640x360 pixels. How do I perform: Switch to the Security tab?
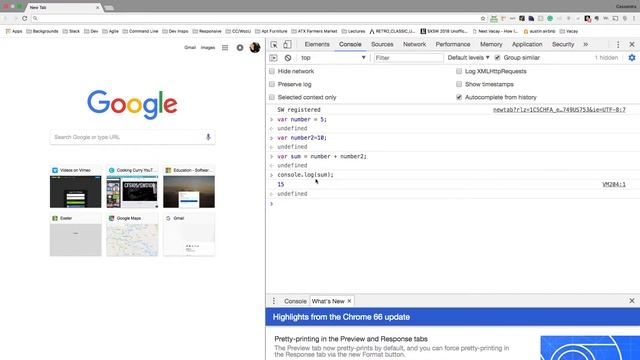click(563, 44)
